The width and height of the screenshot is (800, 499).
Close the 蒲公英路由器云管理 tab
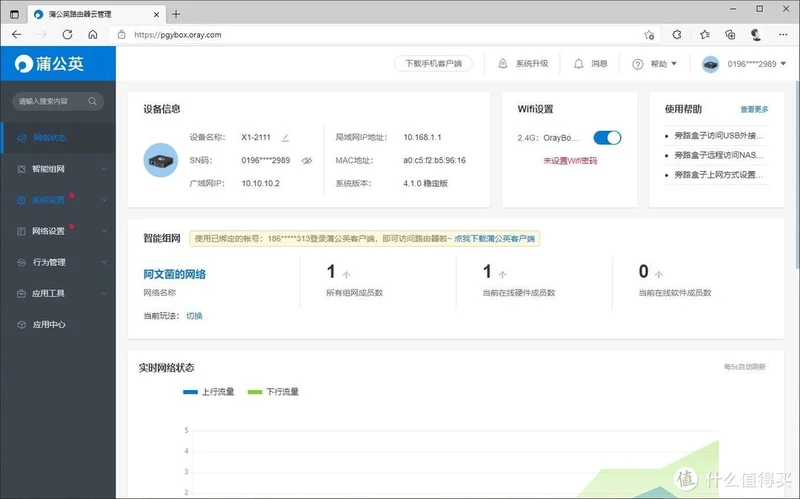coord(156,14)
